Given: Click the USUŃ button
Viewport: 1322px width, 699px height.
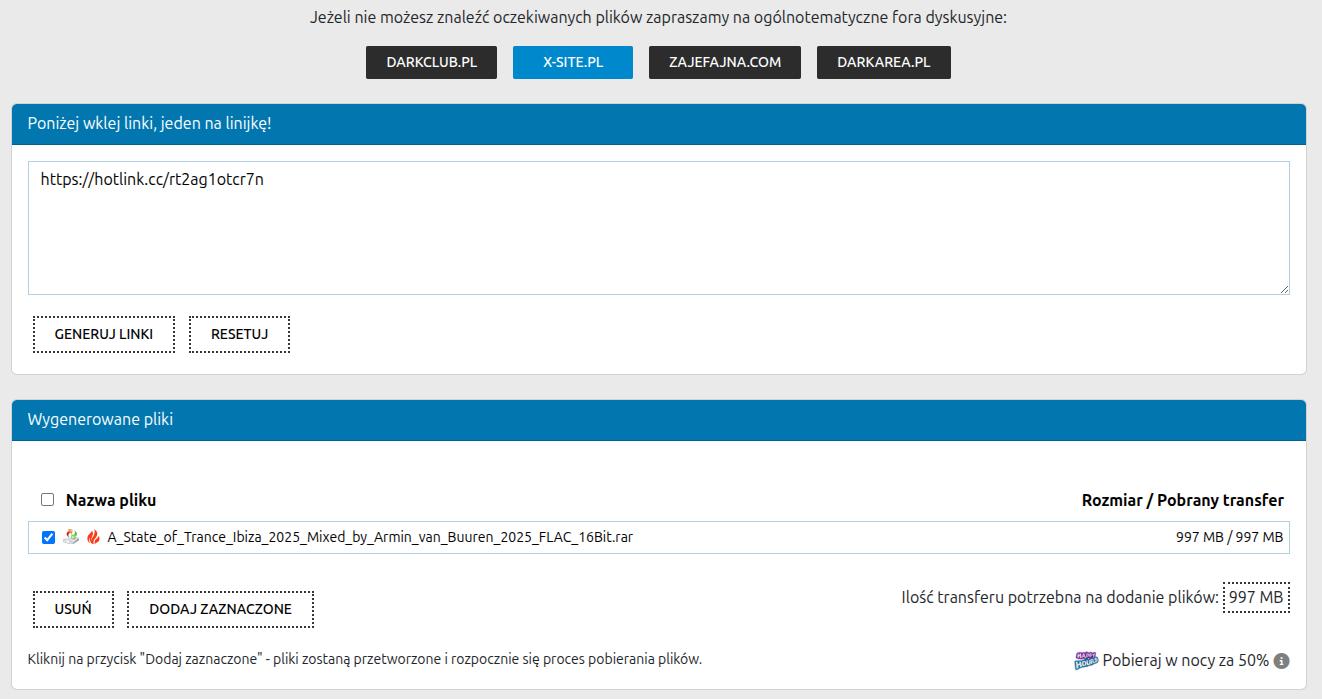Looking at the screenshot, I should click(73, 609).
